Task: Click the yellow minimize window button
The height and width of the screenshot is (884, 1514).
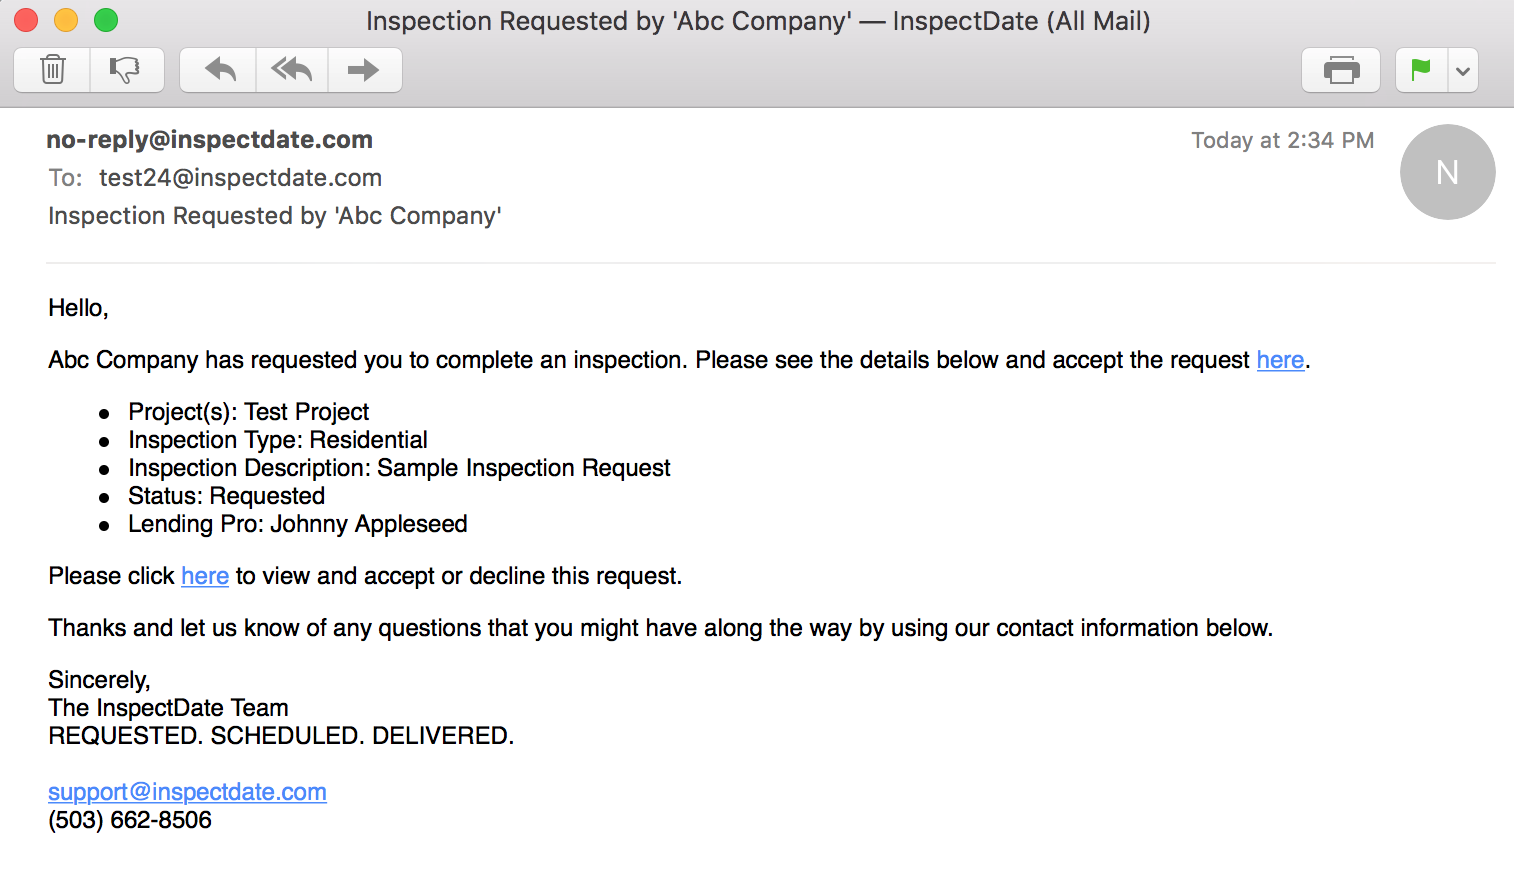Action: [x=66, y=20]
